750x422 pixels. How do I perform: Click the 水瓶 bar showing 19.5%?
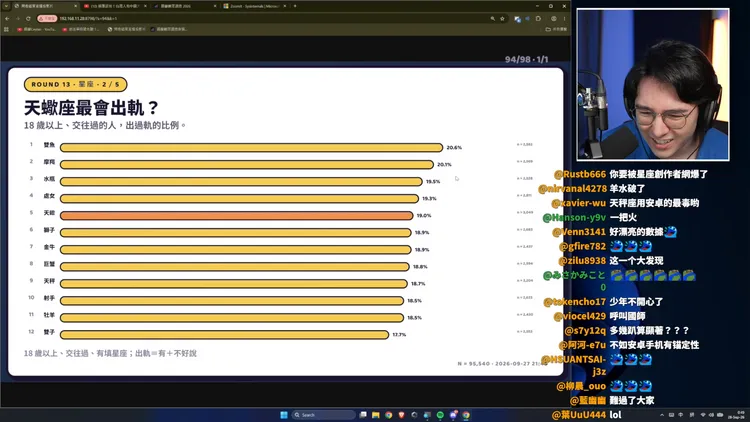[241, 182]
